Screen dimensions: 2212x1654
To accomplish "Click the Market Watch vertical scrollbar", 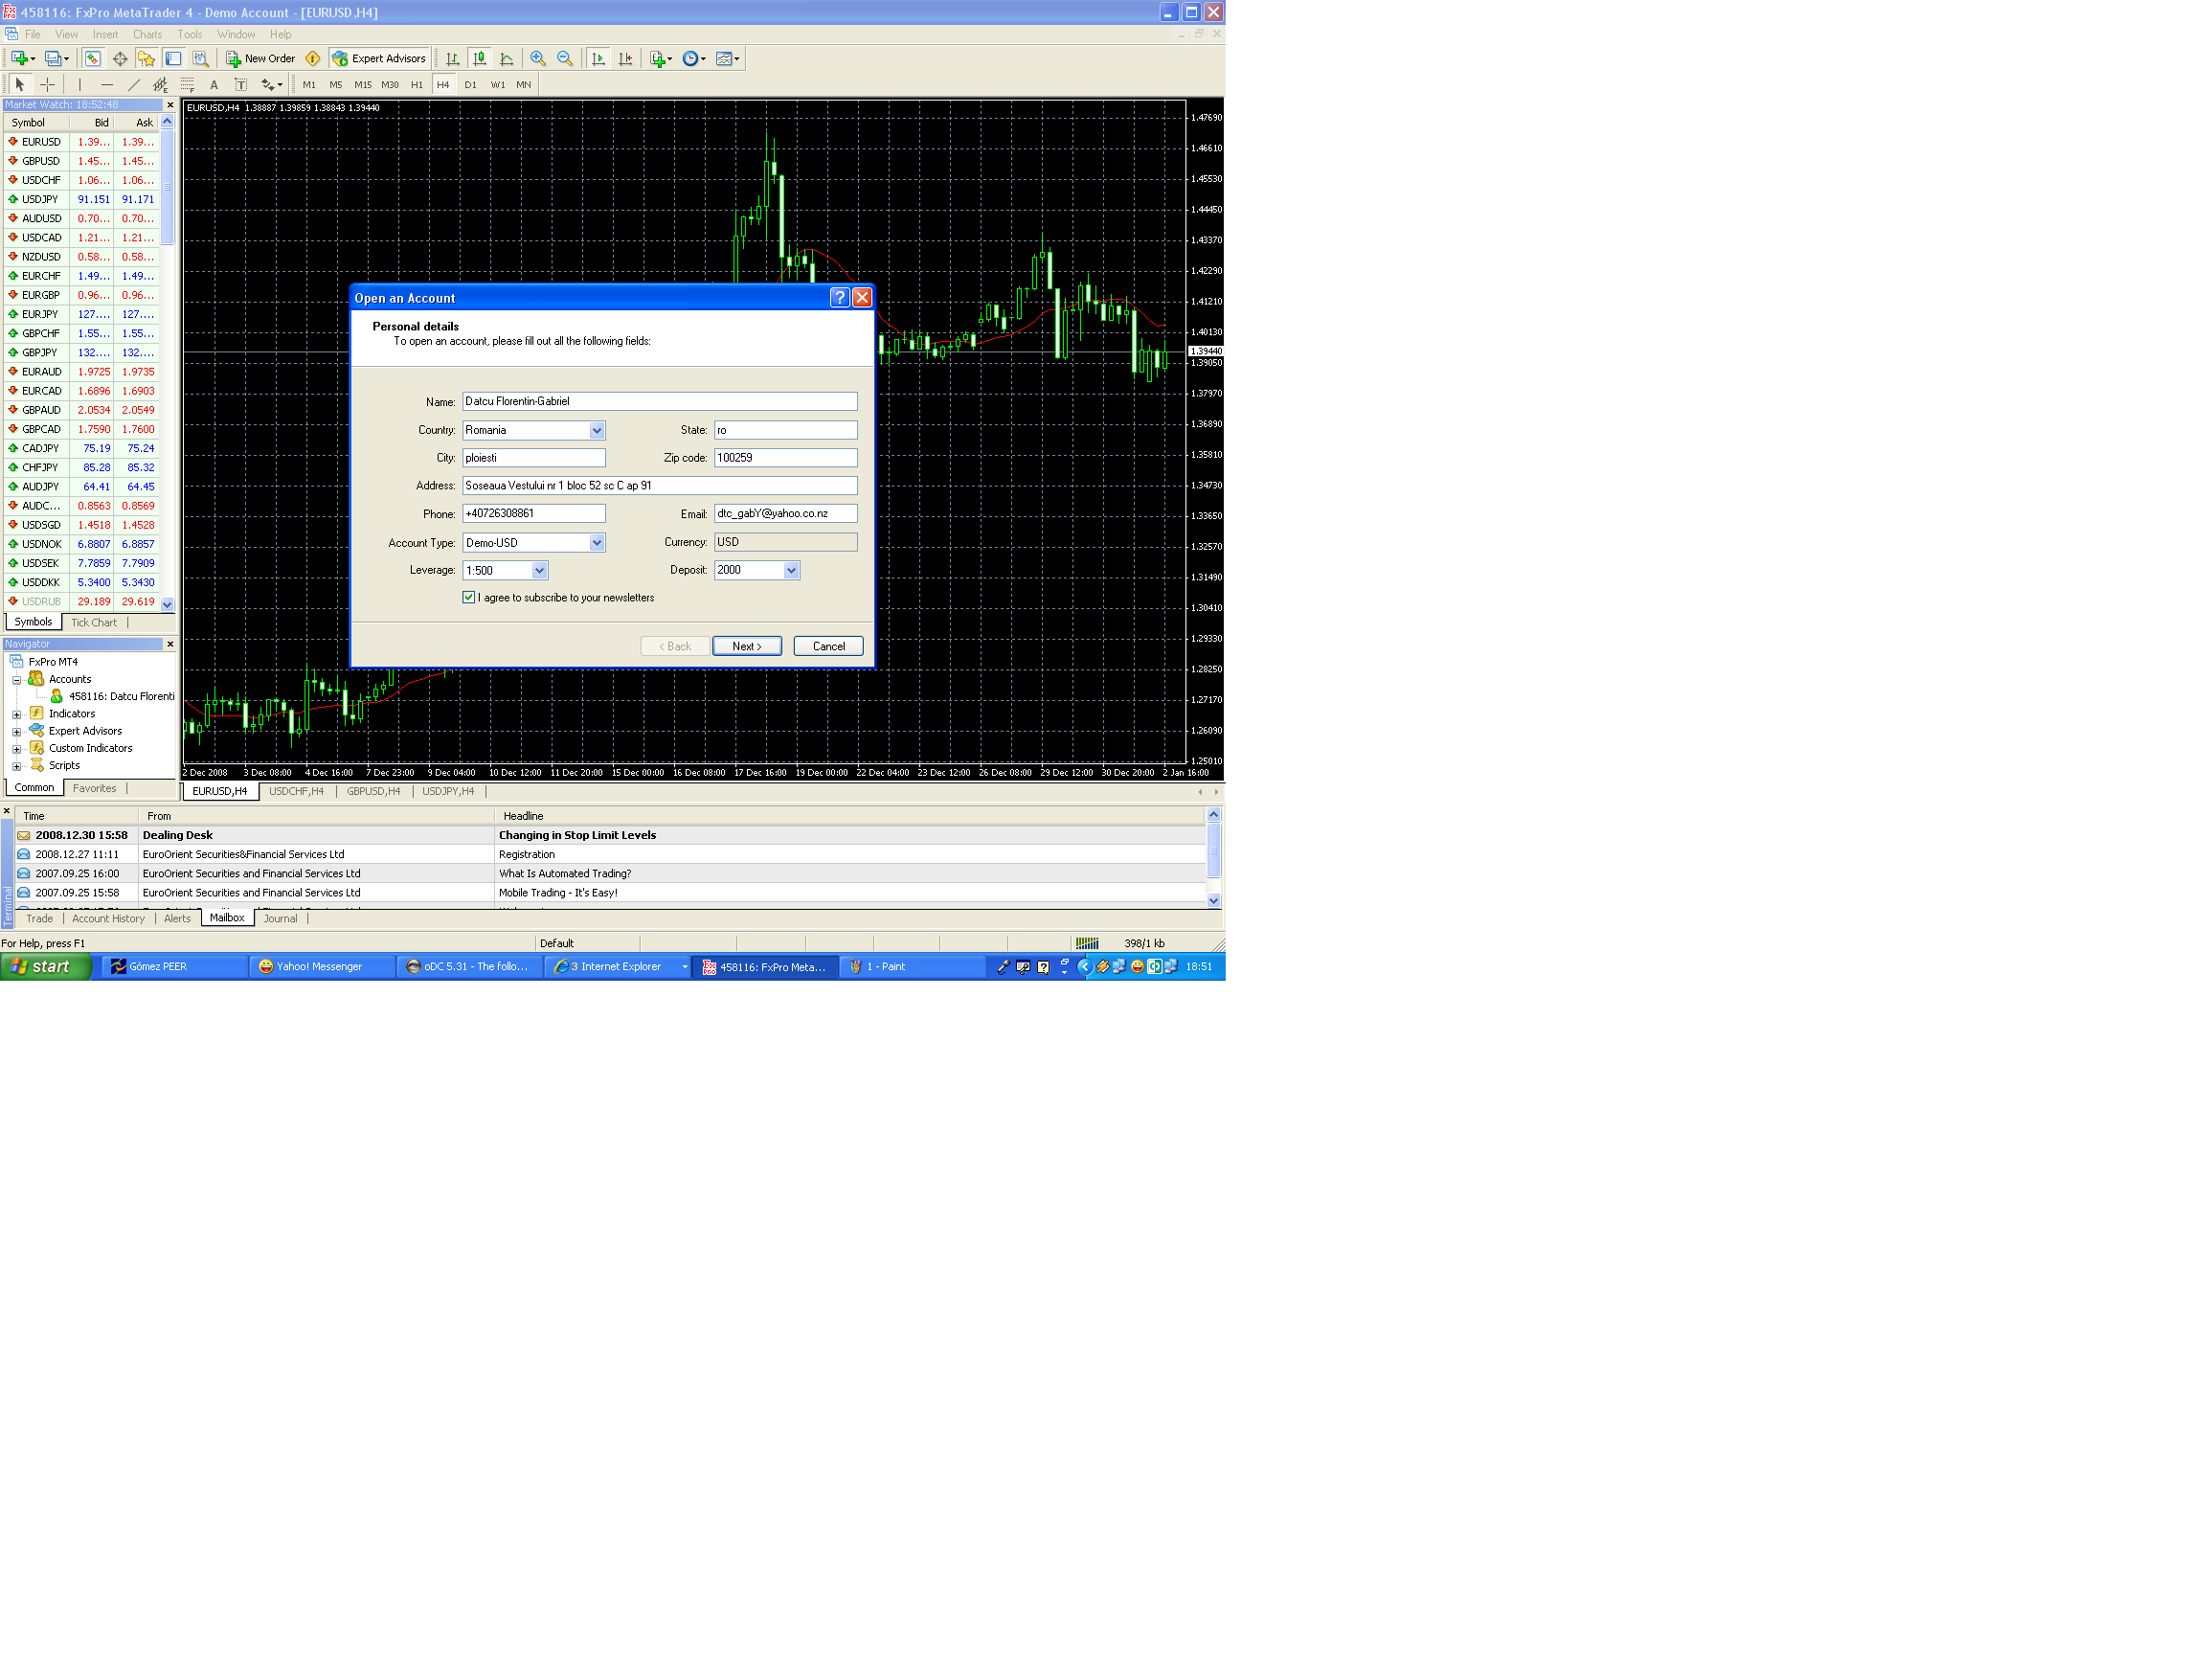I will click(x=167, y=363).
